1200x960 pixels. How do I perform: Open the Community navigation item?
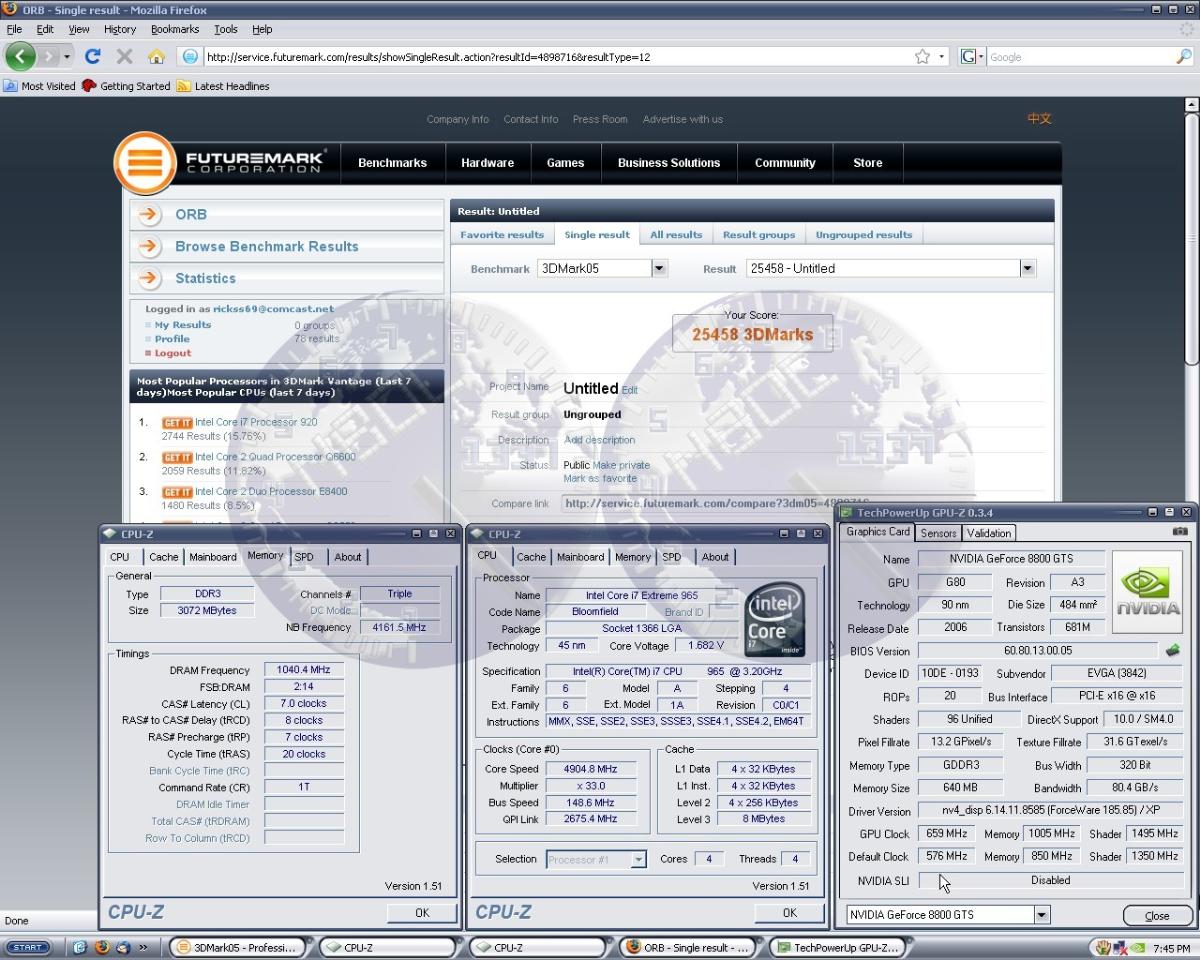pyautogui.click(x=785, y=163)
